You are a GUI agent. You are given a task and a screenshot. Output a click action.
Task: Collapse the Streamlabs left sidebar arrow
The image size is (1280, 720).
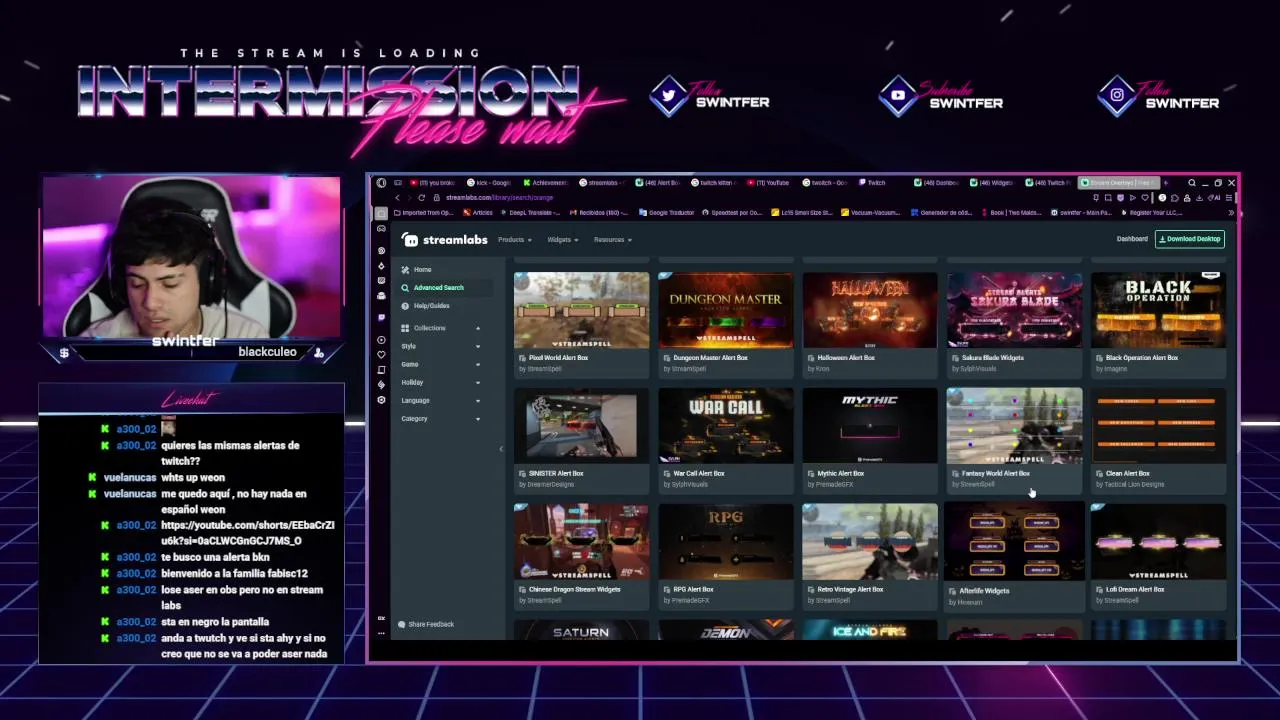(x=501, y=449)
